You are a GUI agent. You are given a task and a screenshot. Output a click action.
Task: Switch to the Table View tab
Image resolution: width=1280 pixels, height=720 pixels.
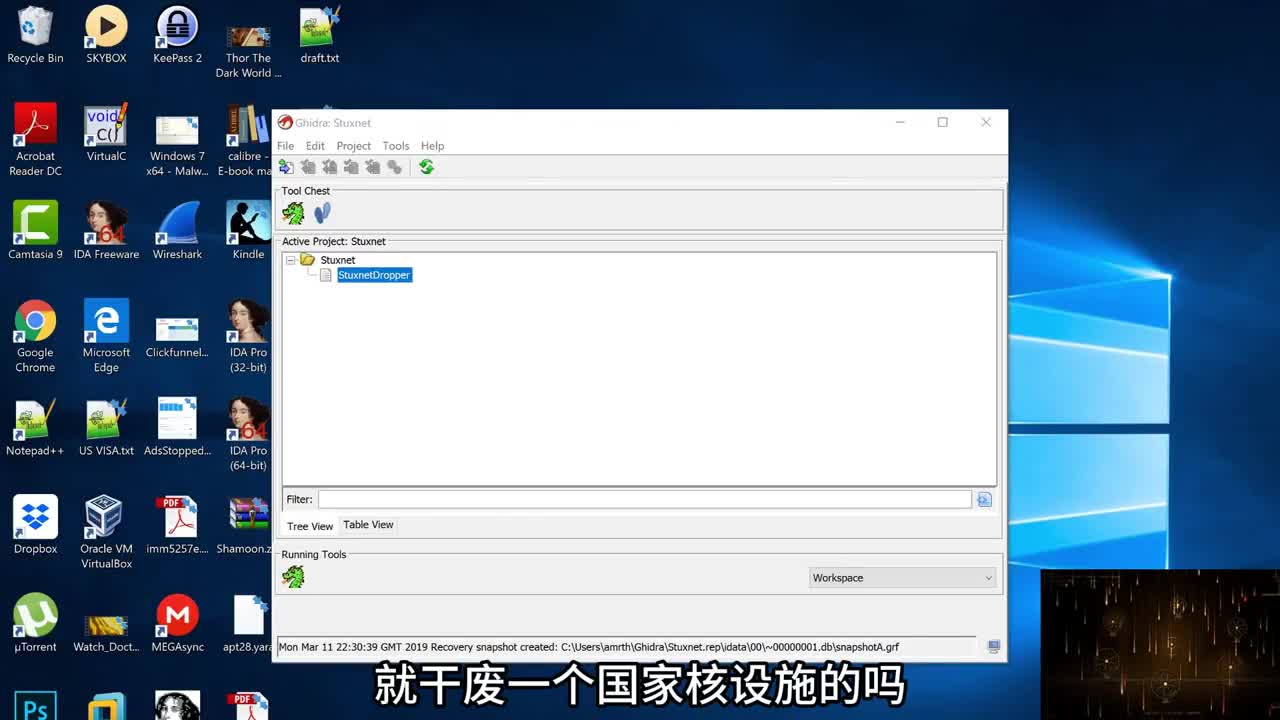tap(368, 525)
